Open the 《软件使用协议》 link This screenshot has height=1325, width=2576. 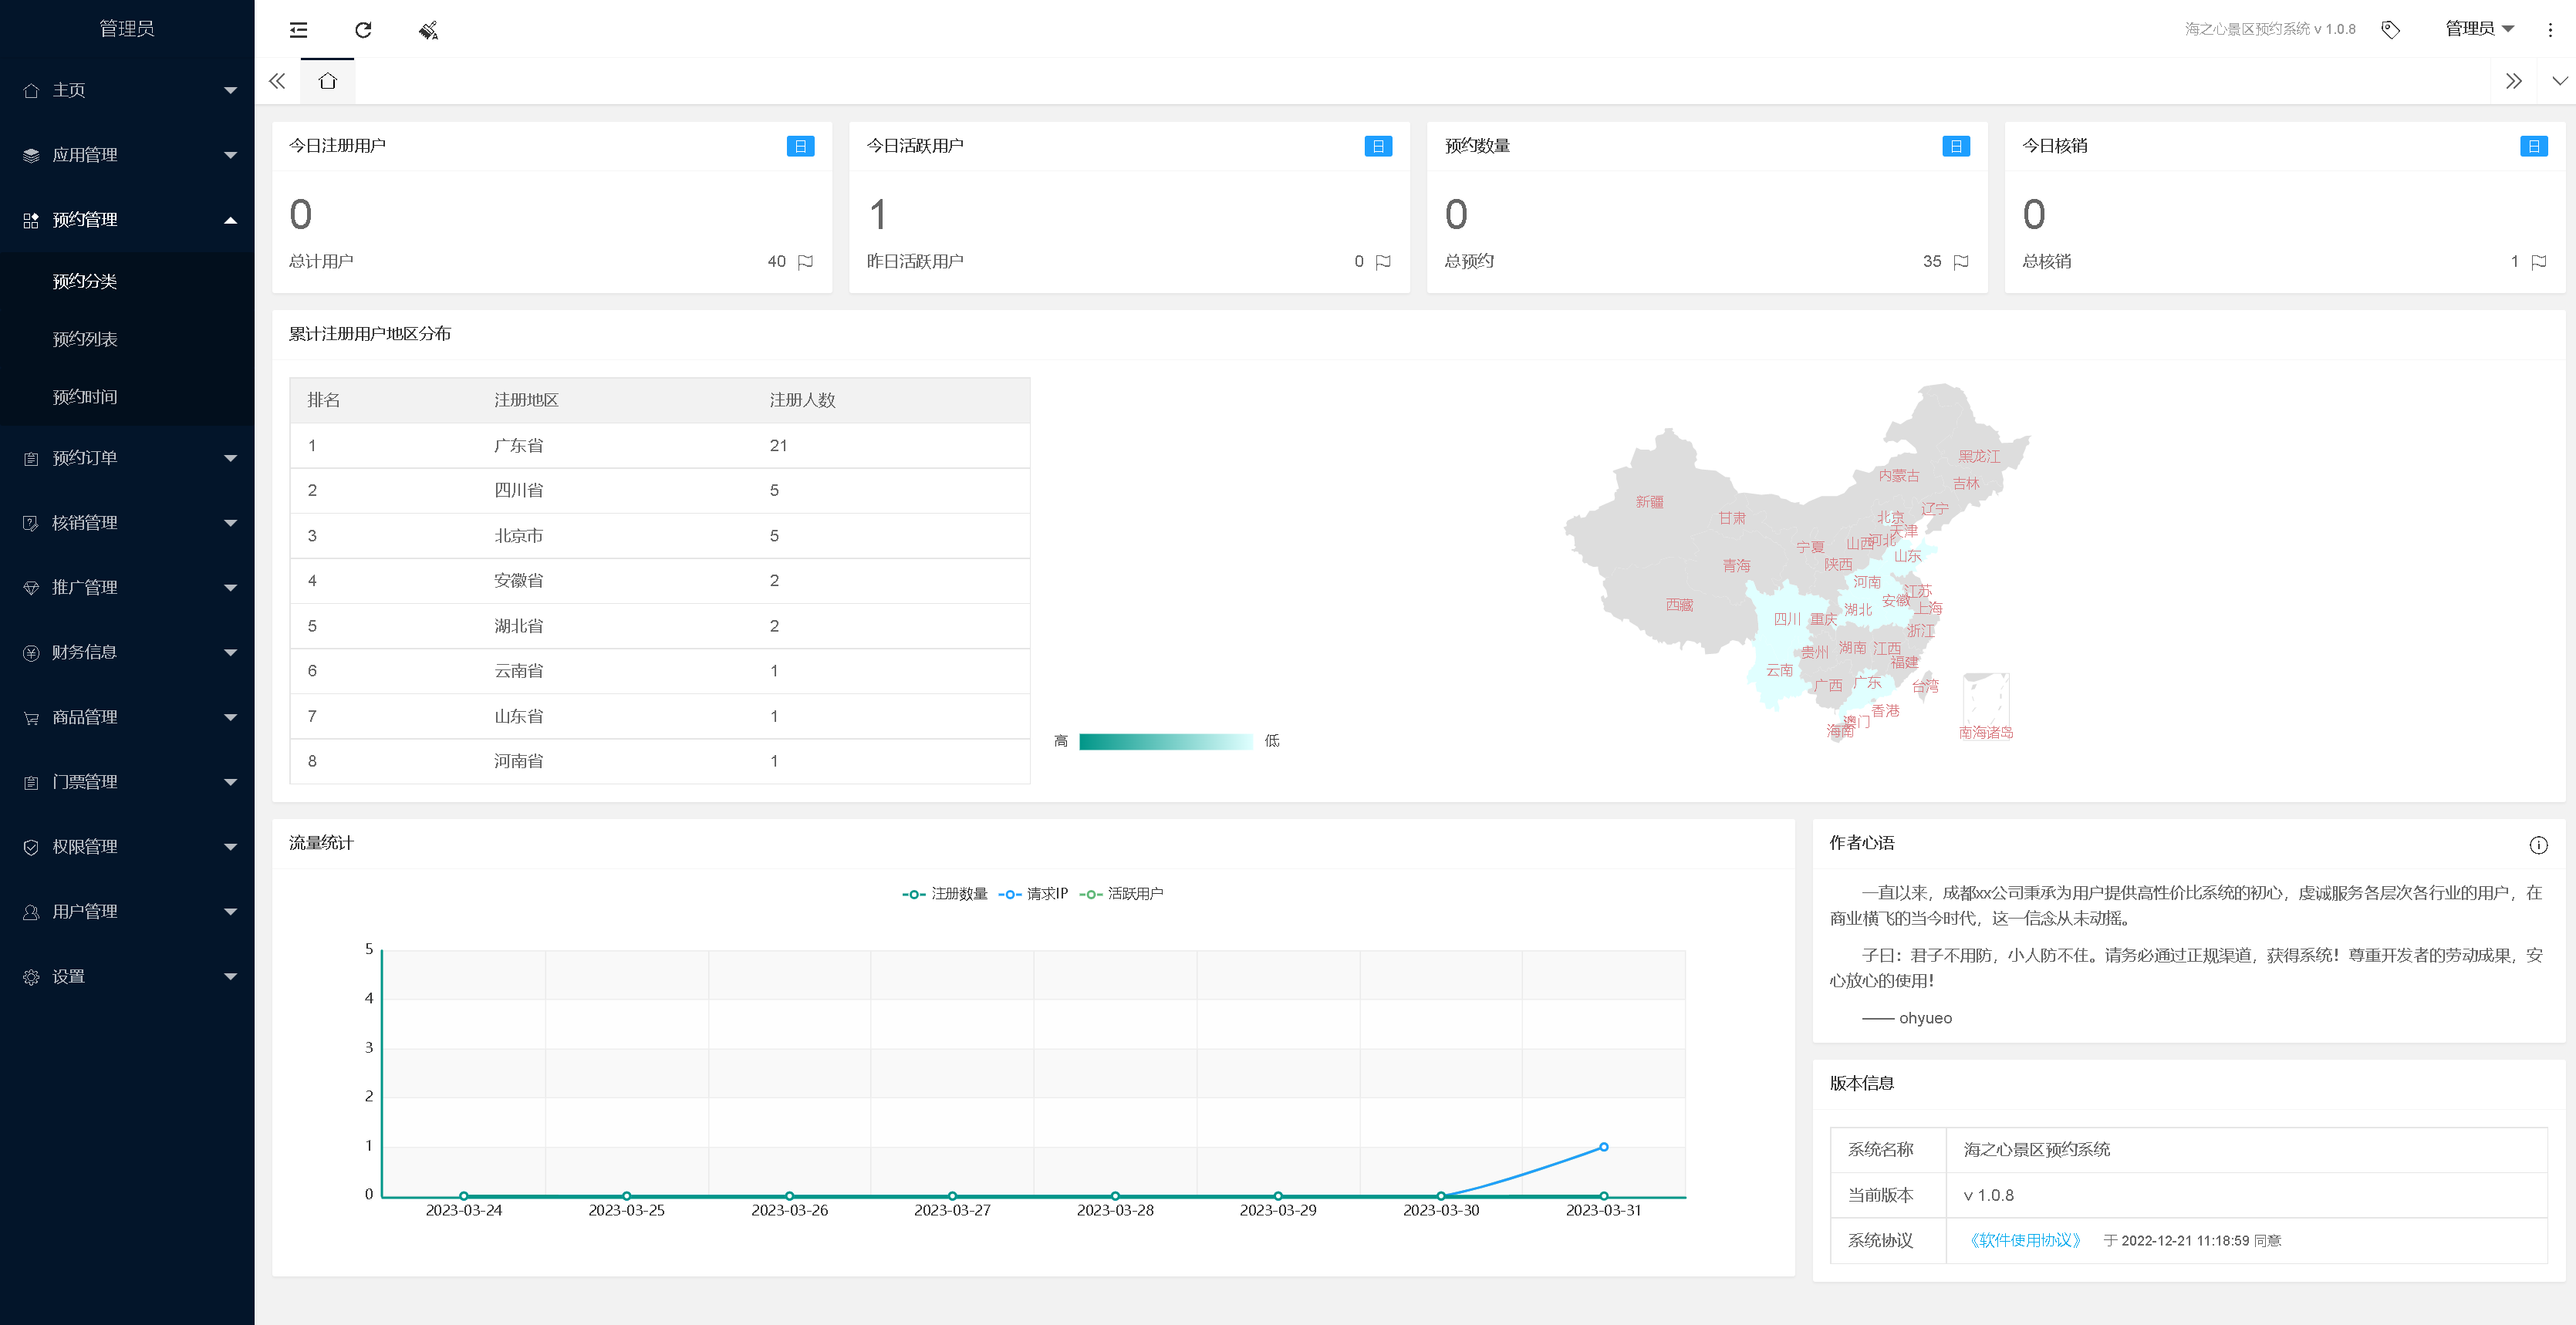[x=2024, y=1240]
